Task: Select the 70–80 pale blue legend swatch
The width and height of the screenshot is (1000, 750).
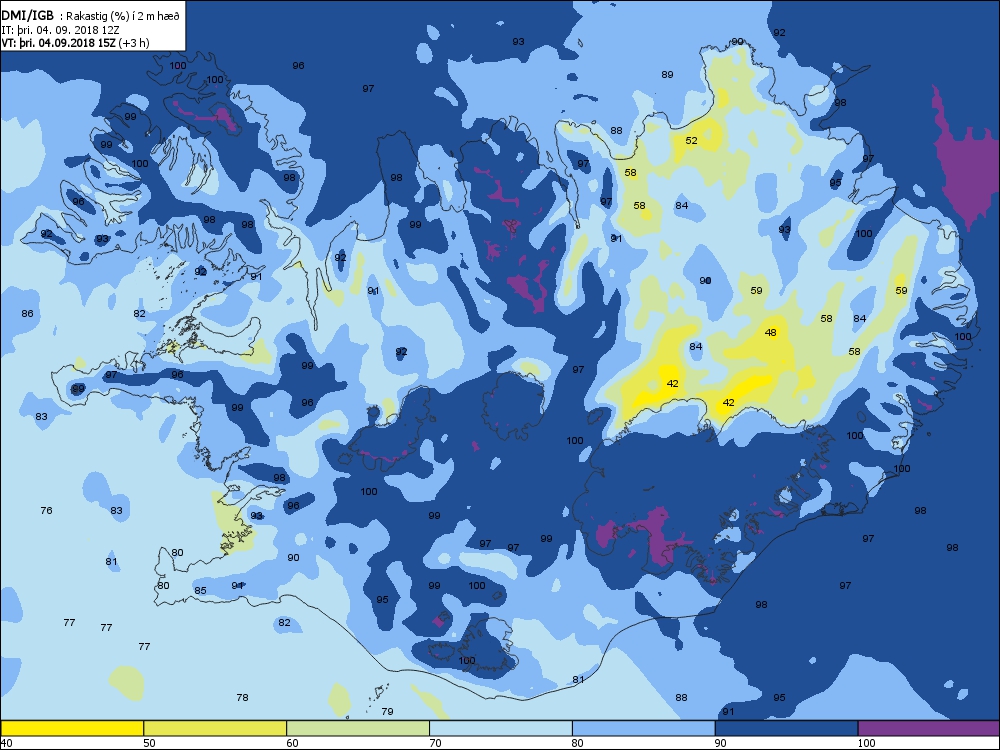Action: pos(501,728)
